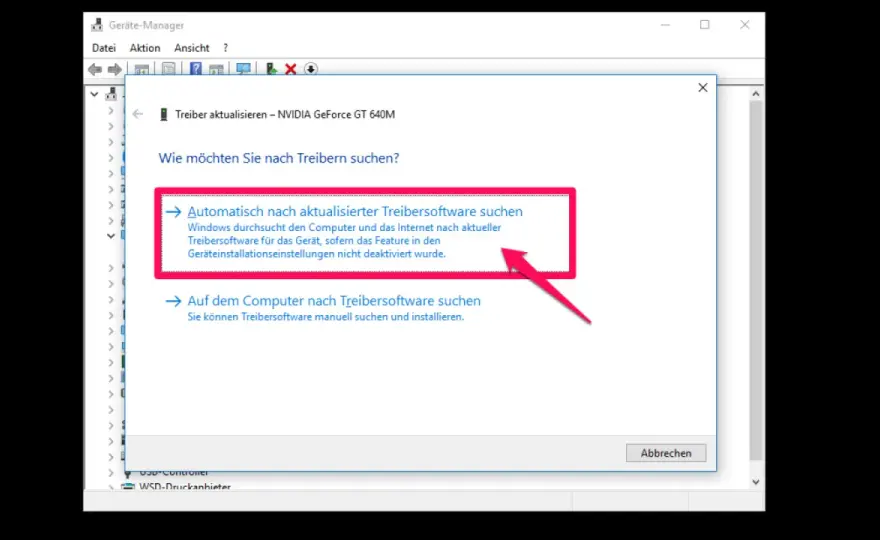This screenshot has width=880, height=540.
Task: Click the vertical scrollbar thumb of device tree
Action: click(755, 281)
